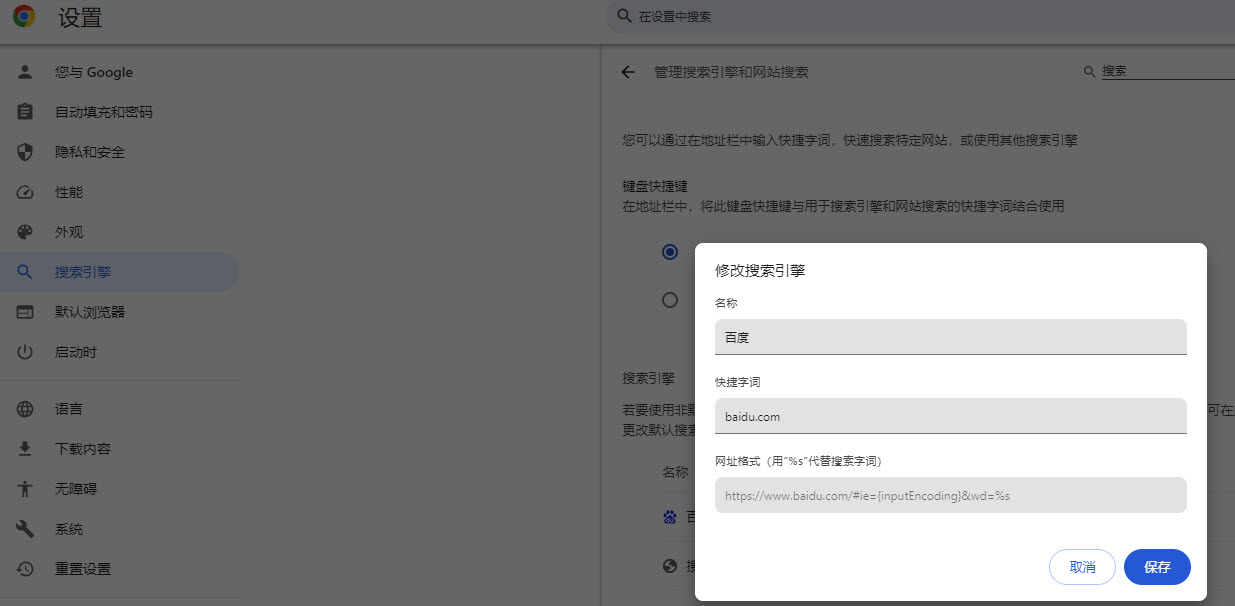Click the 键盘快捷键 section heading
This screenshot has width=1235, height=606.
(x=655, y=186)
